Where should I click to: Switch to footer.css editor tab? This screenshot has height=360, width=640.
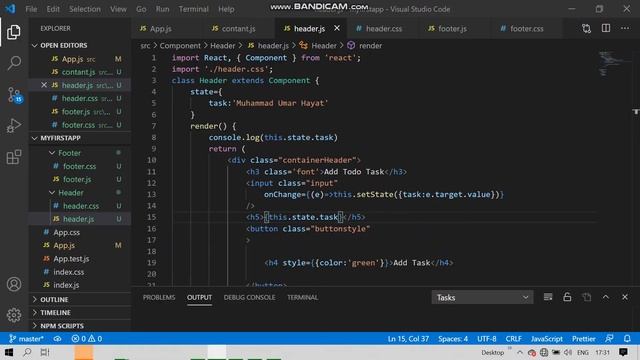[528, 28]
